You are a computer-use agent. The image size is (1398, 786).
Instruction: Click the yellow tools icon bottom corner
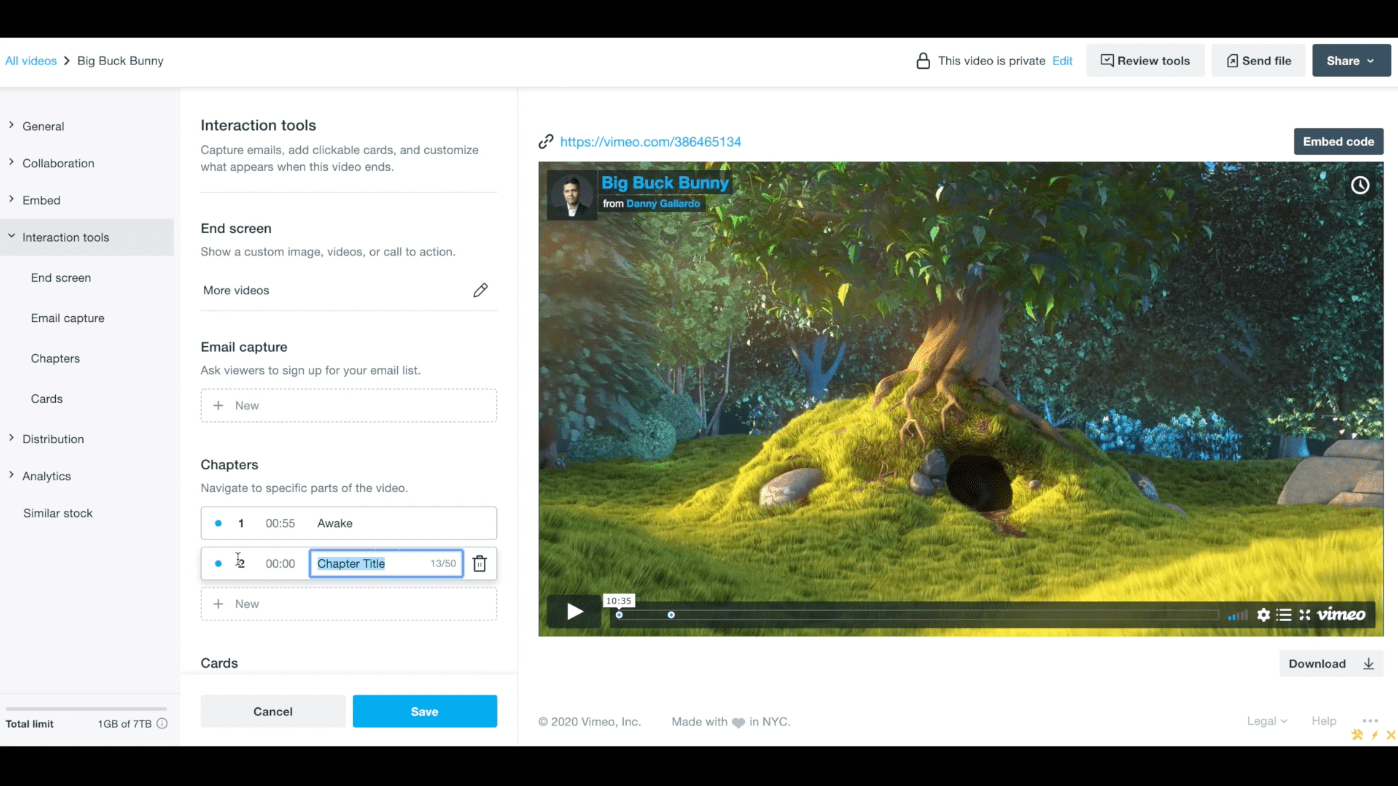click(1357, 735)
